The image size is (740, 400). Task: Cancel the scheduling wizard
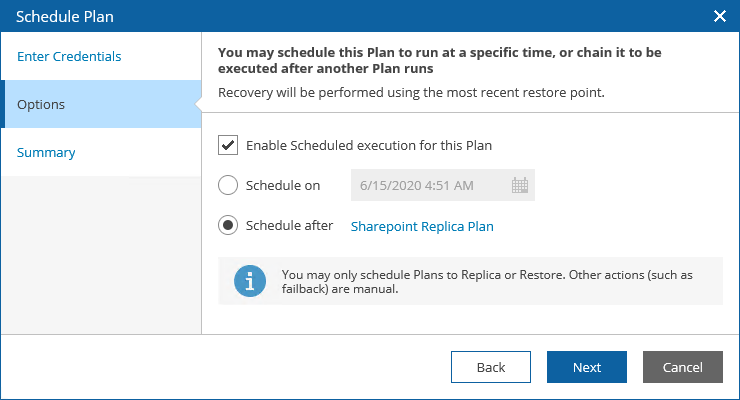(x=682, y=367)
